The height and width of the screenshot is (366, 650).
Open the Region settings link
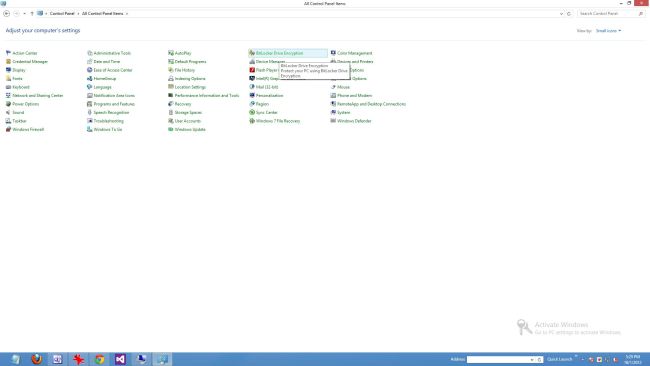point(262,104)
